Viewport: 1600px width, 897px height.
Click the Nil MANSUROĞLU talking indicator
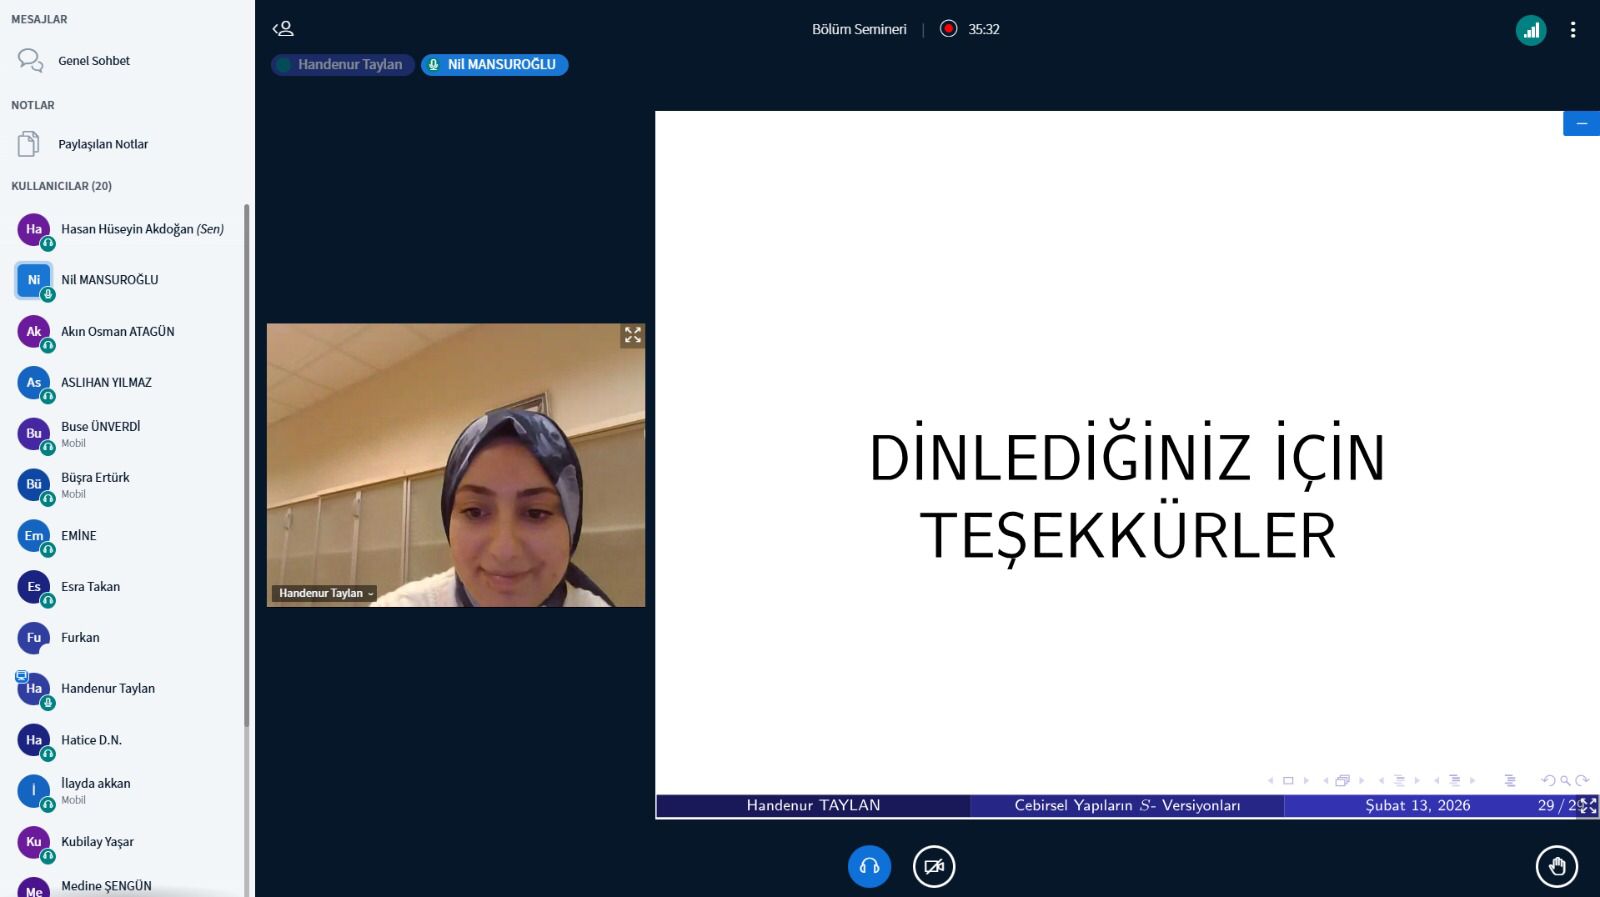(x=495, y=65)
